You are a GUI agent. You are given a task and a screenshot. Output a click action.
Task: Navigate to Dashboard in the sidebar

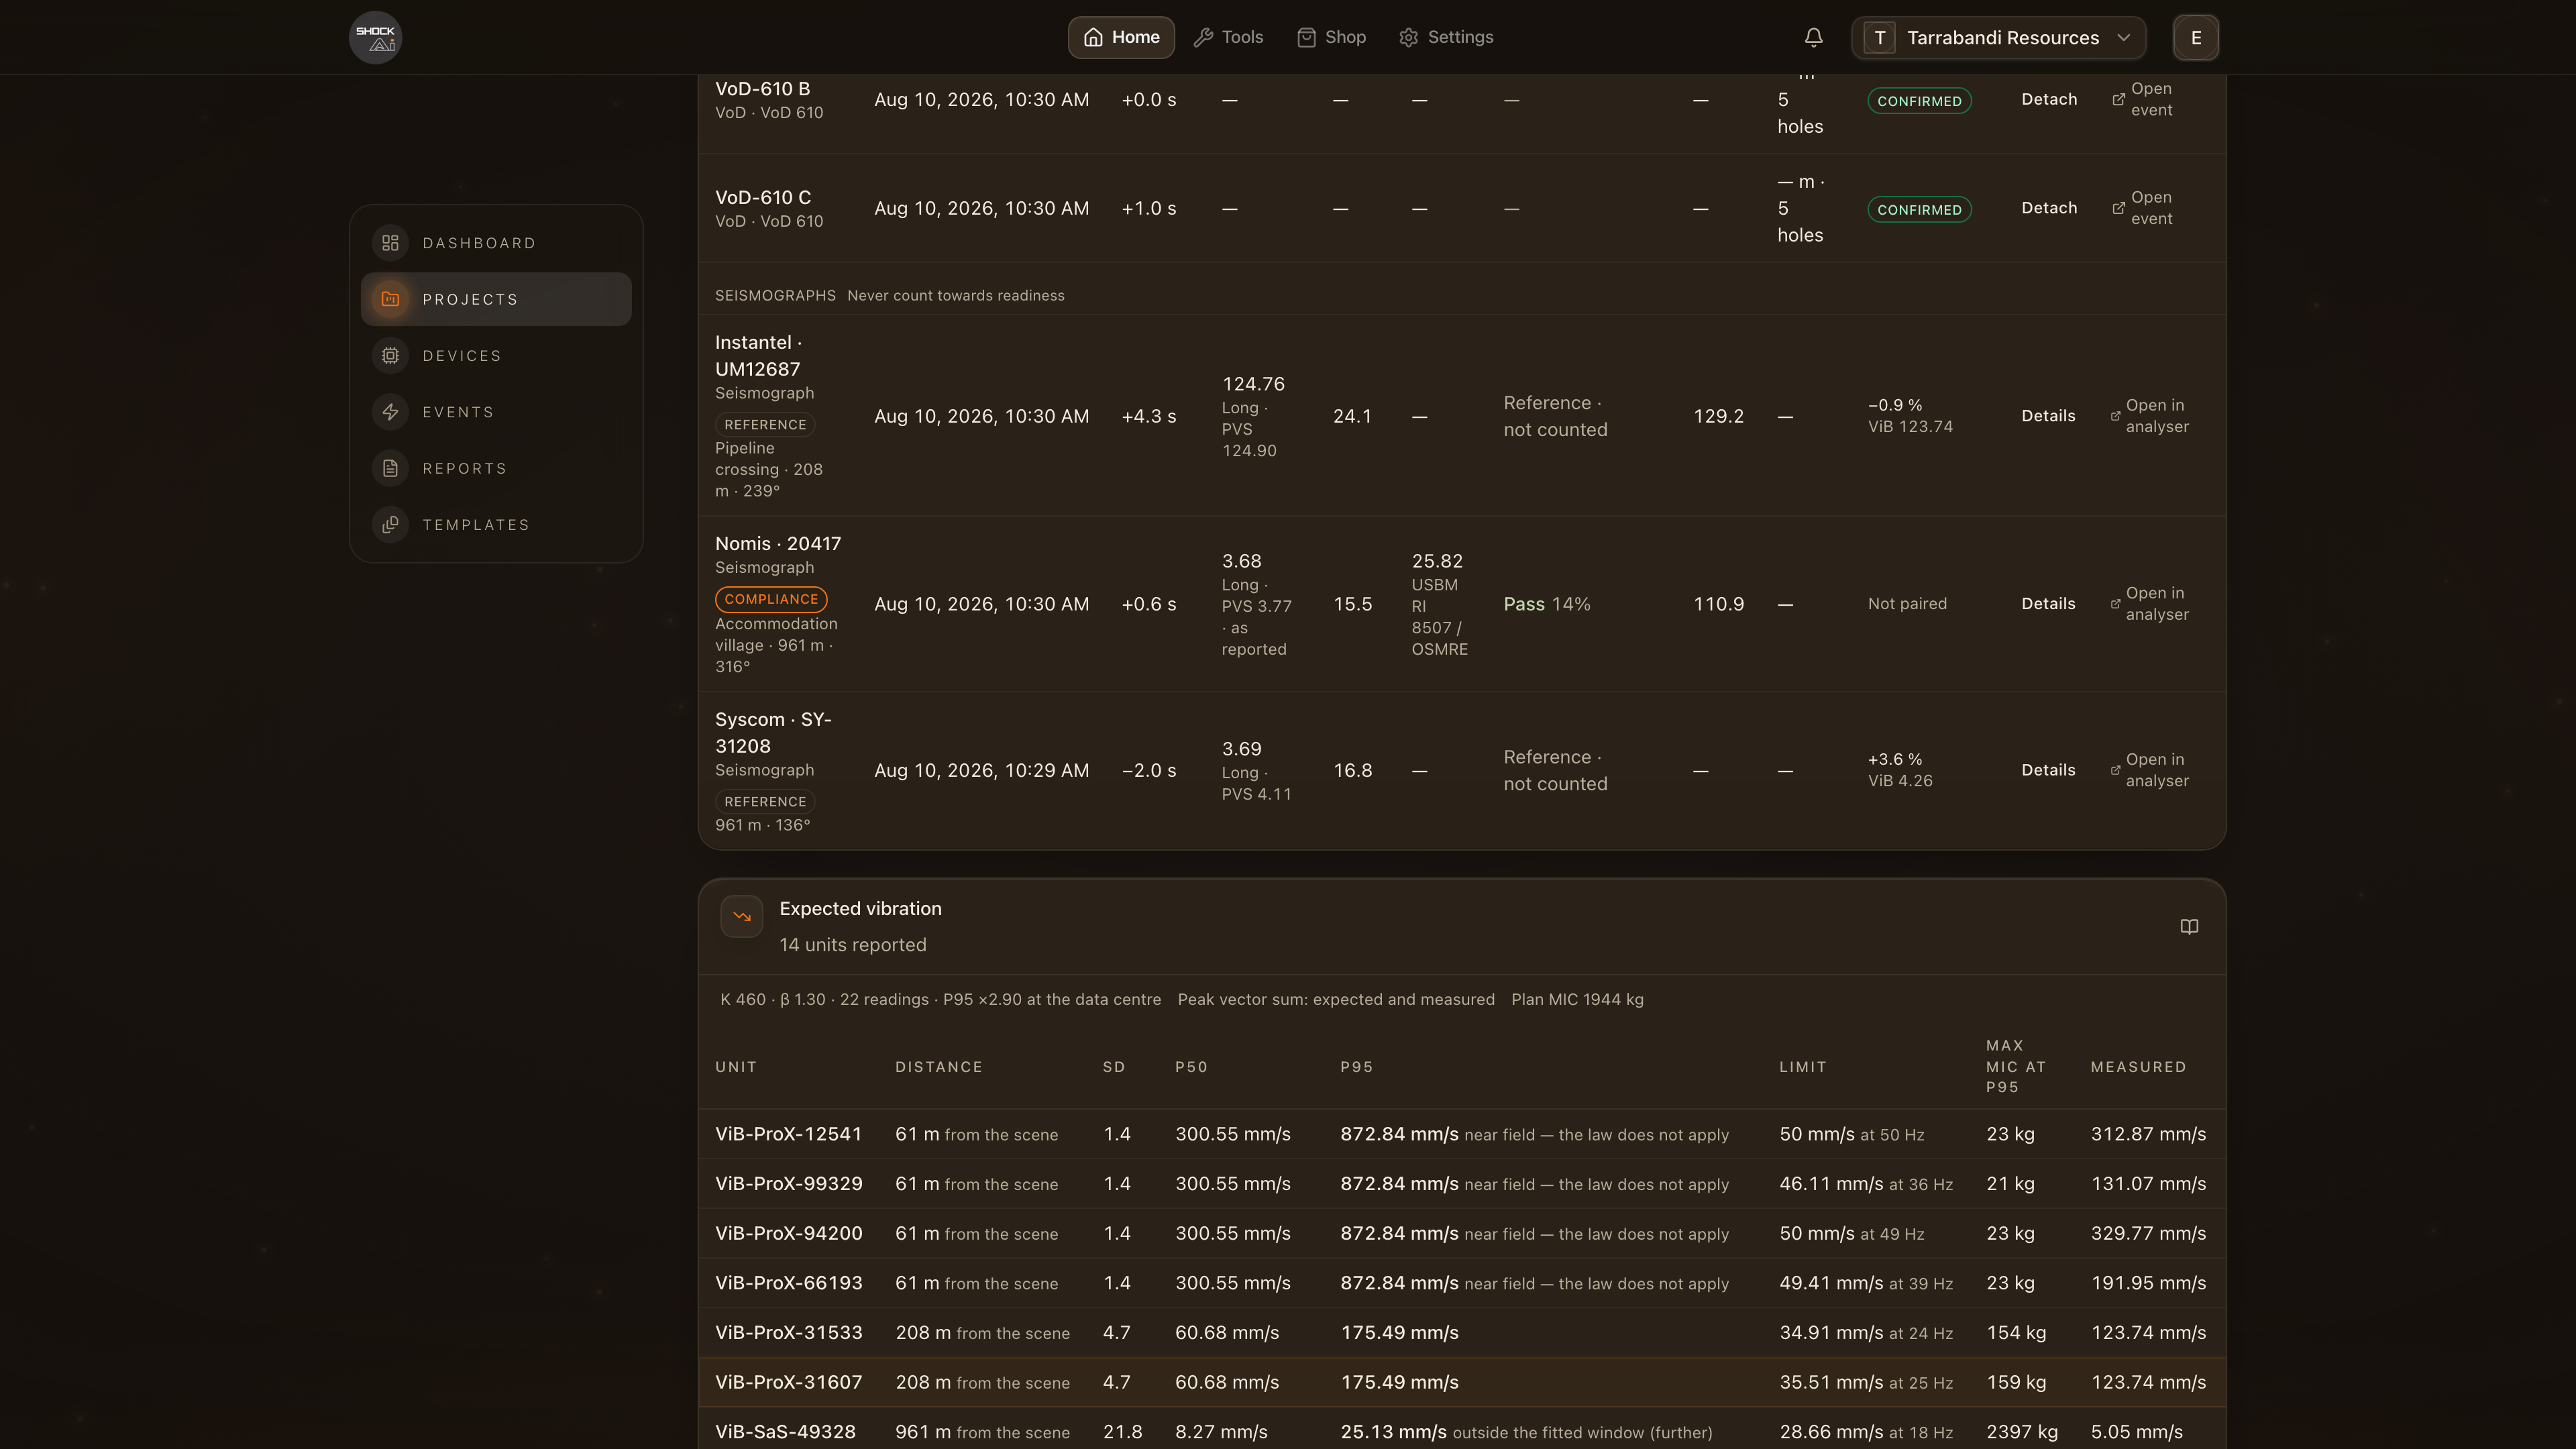(496, 243)
